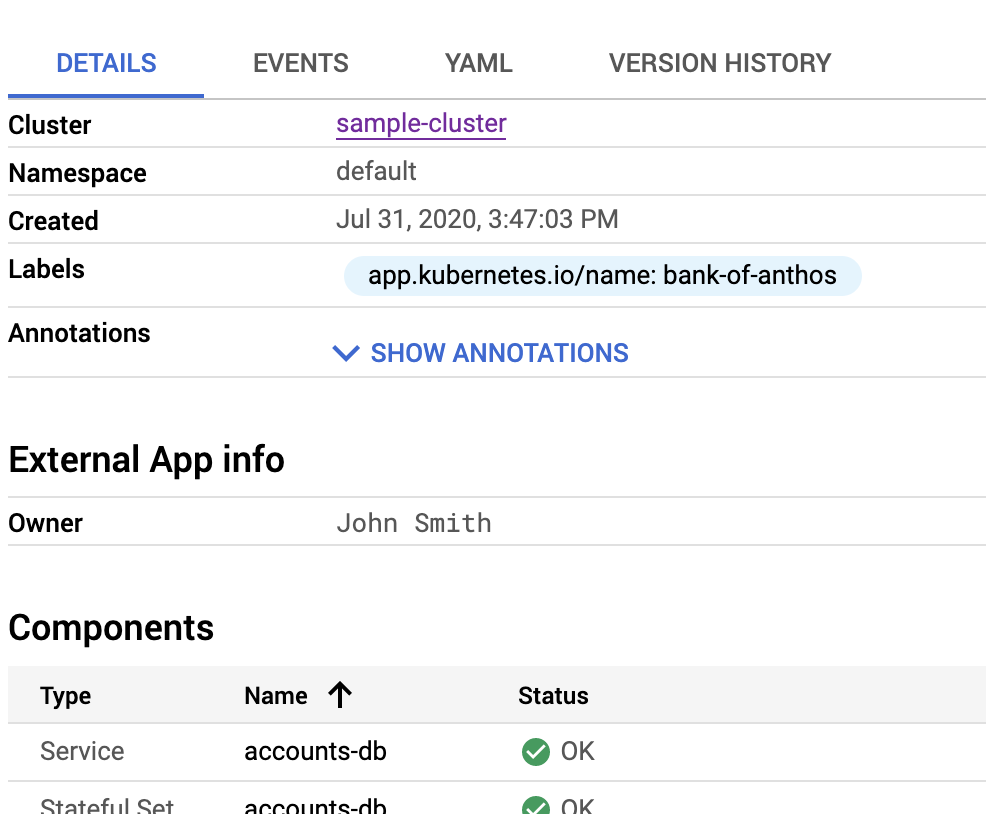Click the John Smith owner value
Image resolution: width=986 pixels, height=814 pixels.
click(x=413, y=523)
